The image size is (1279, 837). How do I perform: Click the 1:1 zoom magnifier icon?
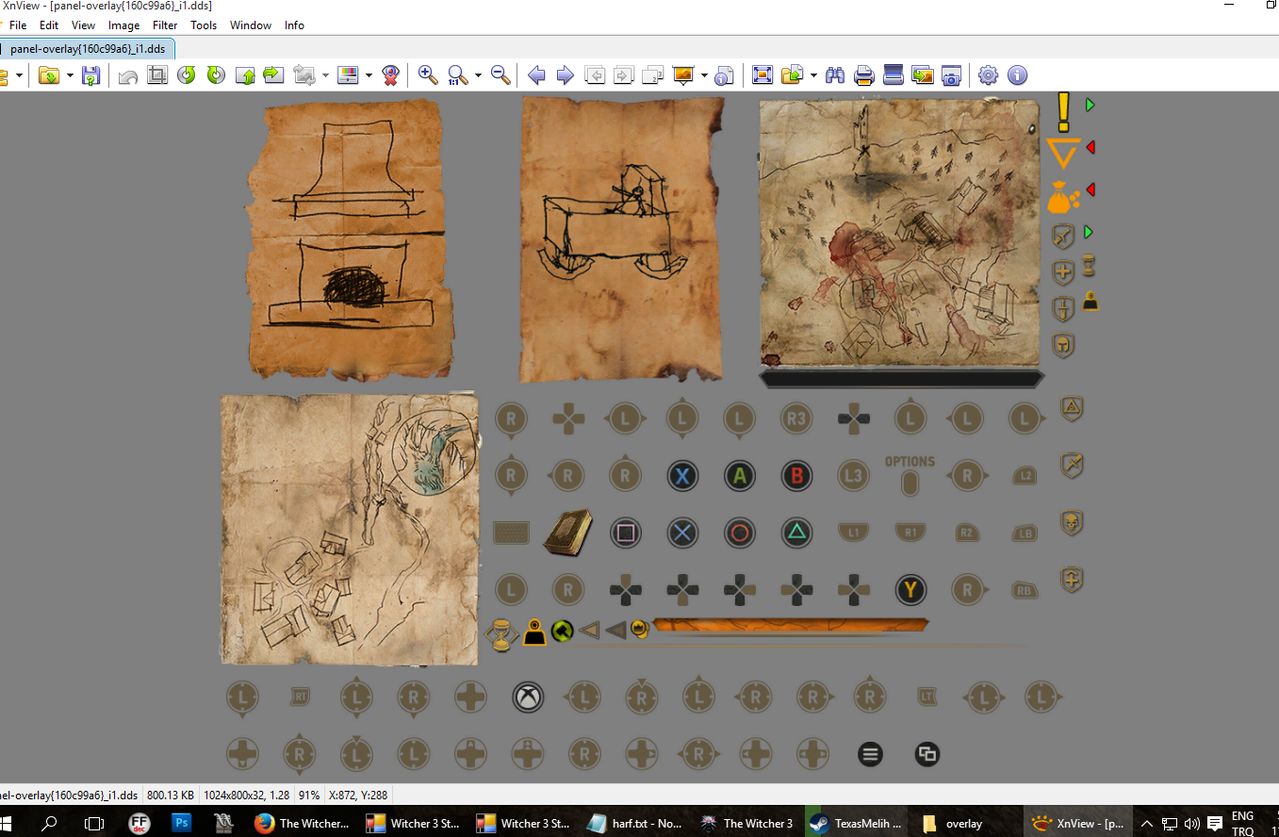458,75
